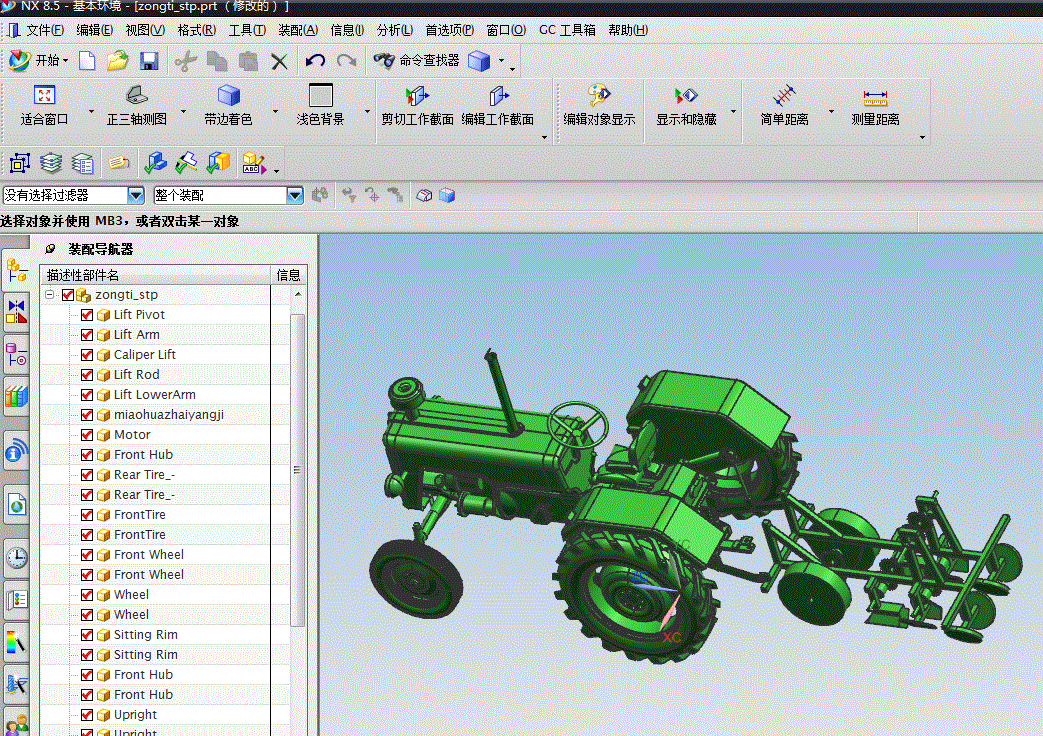Open the 分析(L) menu
Screen dimensions: 1043x736
click(x=395, y=31)
